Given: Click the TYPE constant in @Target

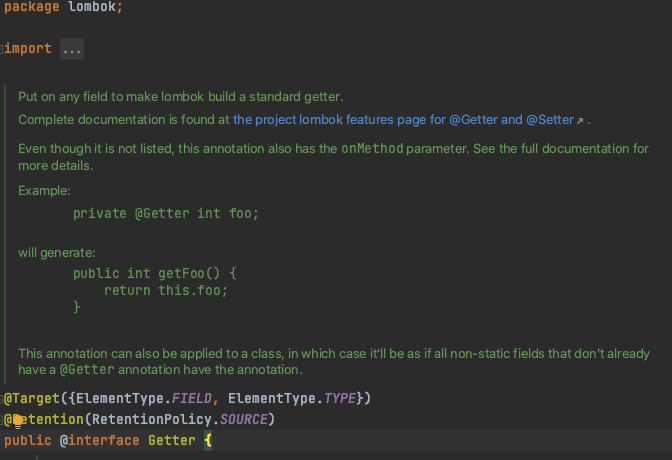Looking at the screenshot, I should [339, 398].
